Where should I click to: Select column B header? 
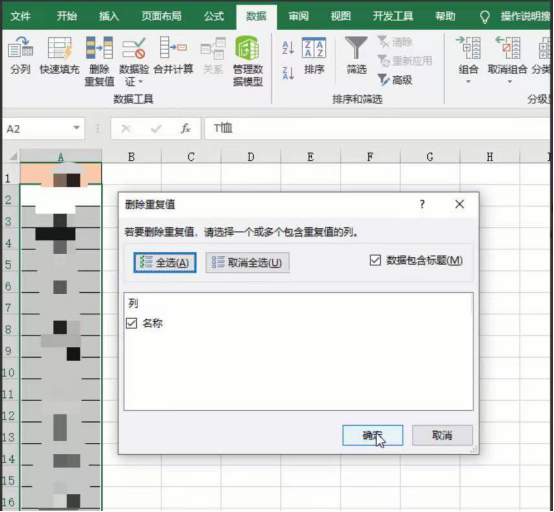pos(131,157)
